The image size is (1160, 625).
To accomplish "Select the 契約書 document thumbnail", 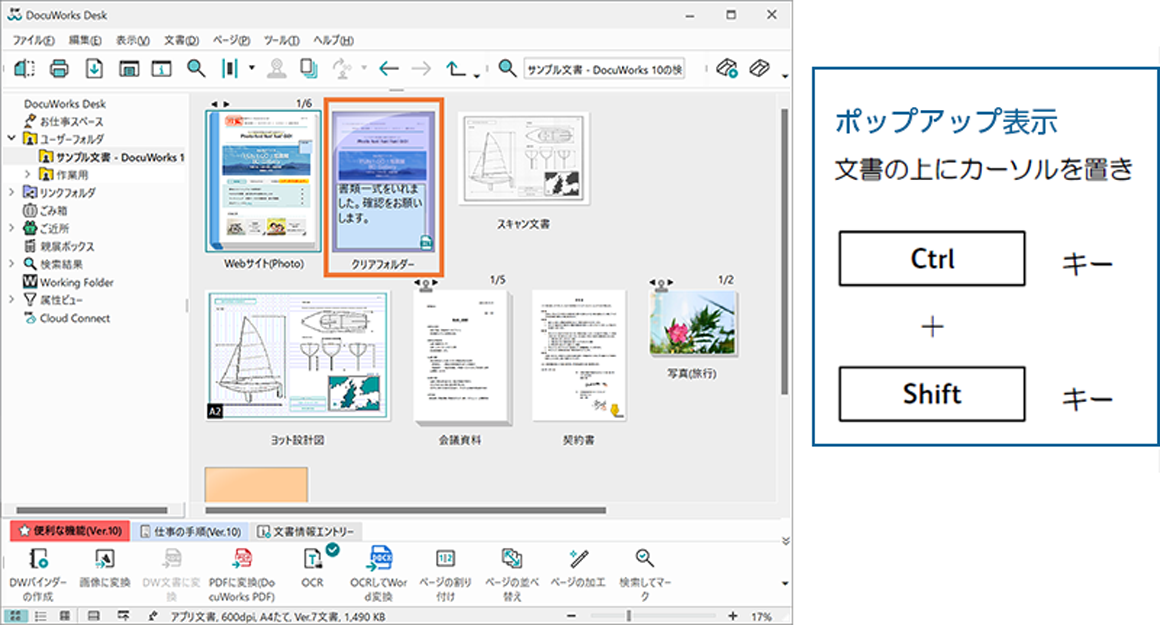I will pos(579,356).
